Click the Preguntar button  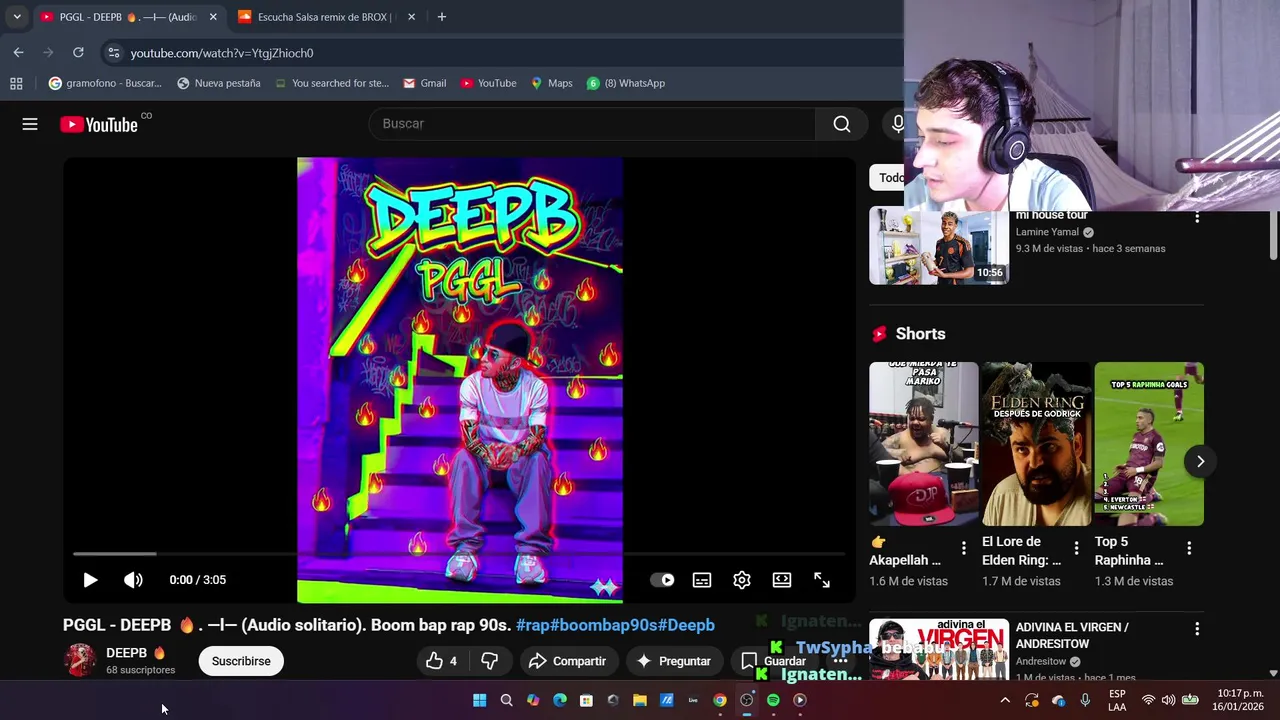[x=673, y=661]
